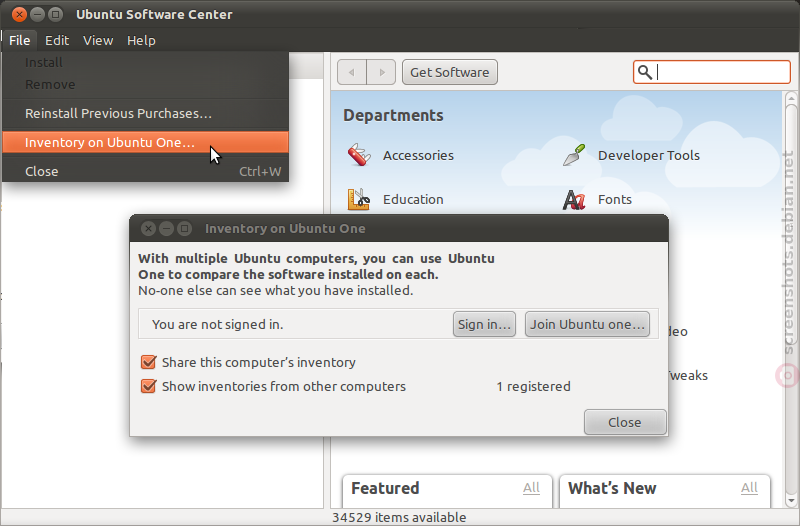Click greyed Install menu entry
This screenshot has height=526, width=800.
(145, 62)
